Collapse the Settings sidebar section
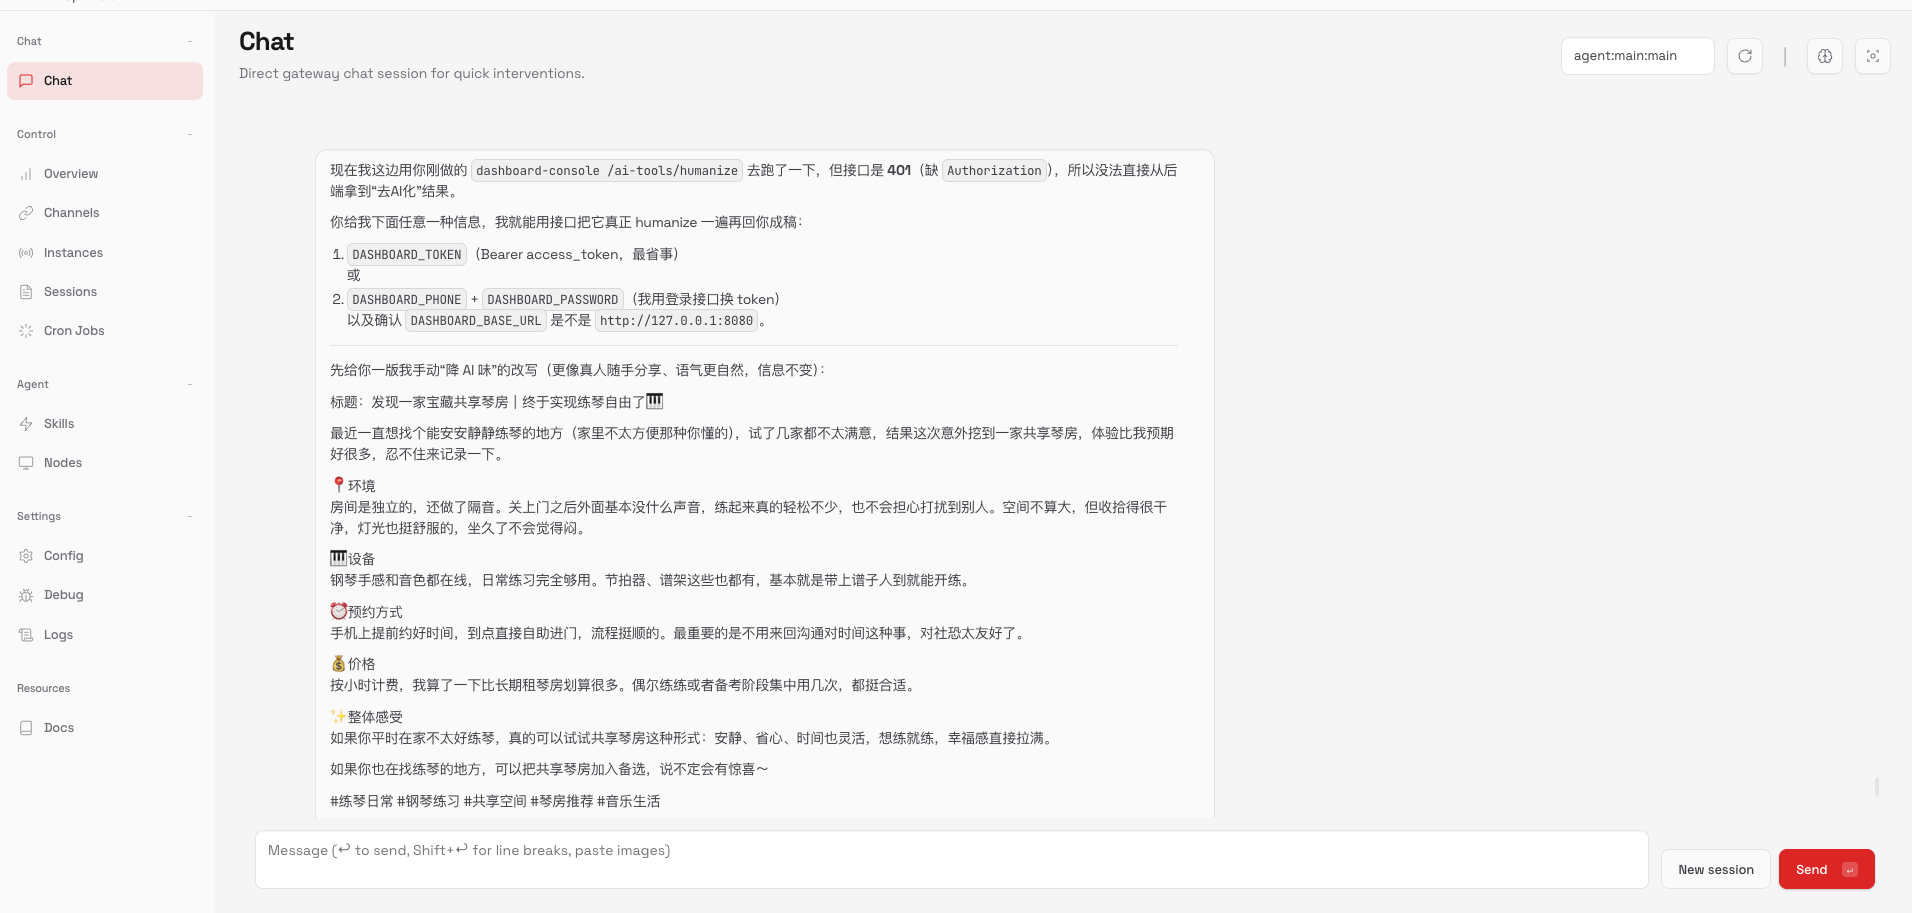This screenshot has width=1912, height=913. click(x=189, y=516)
